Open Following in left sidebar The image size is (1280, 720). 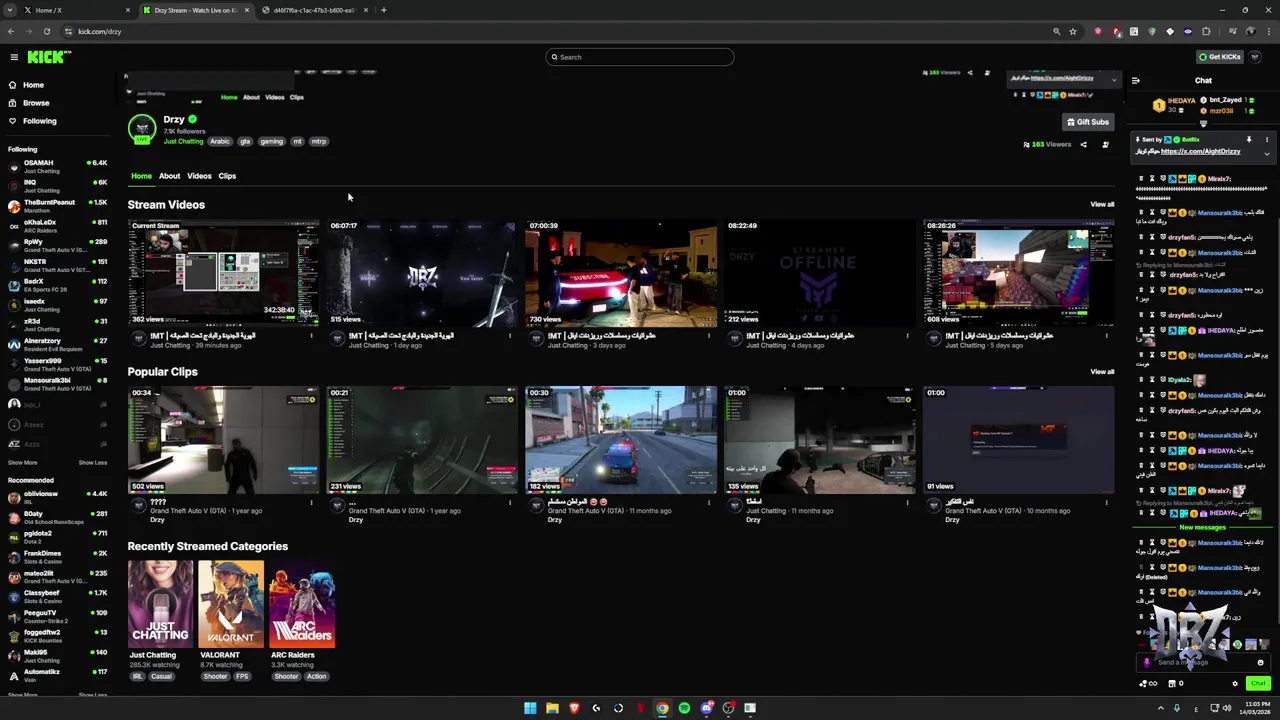39,121
